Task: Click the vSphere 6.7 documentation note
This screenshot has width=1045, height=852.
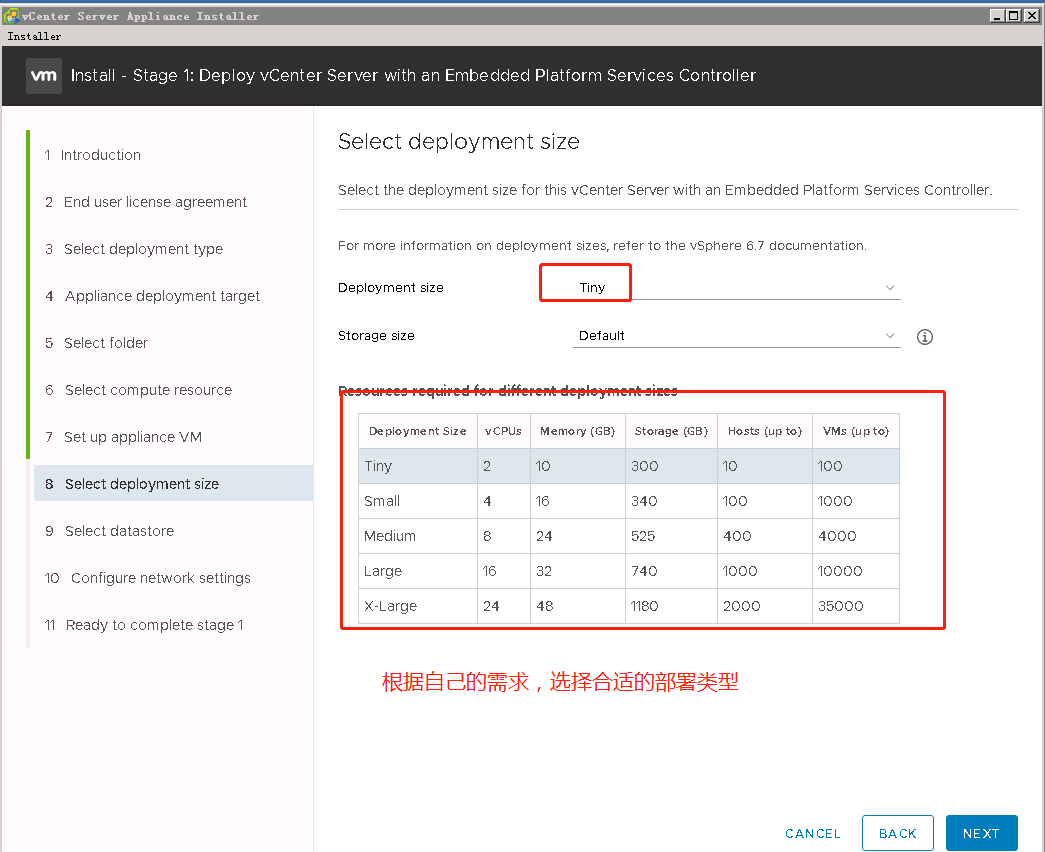Action: [602, 245]
